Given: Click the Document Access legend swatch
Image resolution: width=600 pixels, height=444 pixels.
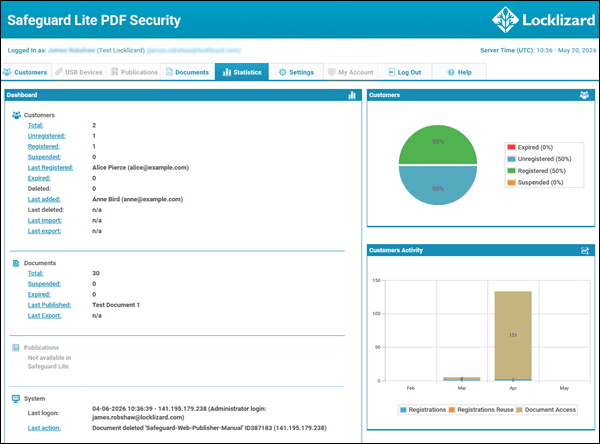Looking at the screenshot, I should pyautogui.click(x=519, y=410).
